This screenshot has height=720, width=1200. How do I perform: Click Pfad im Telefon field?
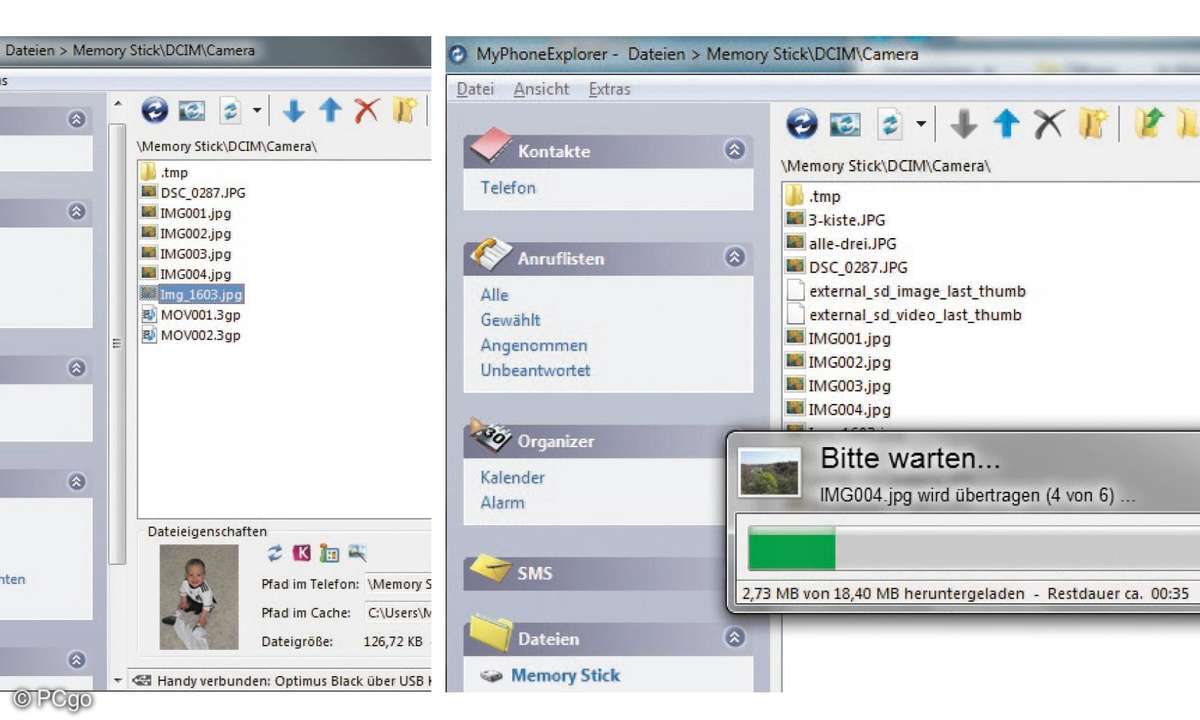398,584
